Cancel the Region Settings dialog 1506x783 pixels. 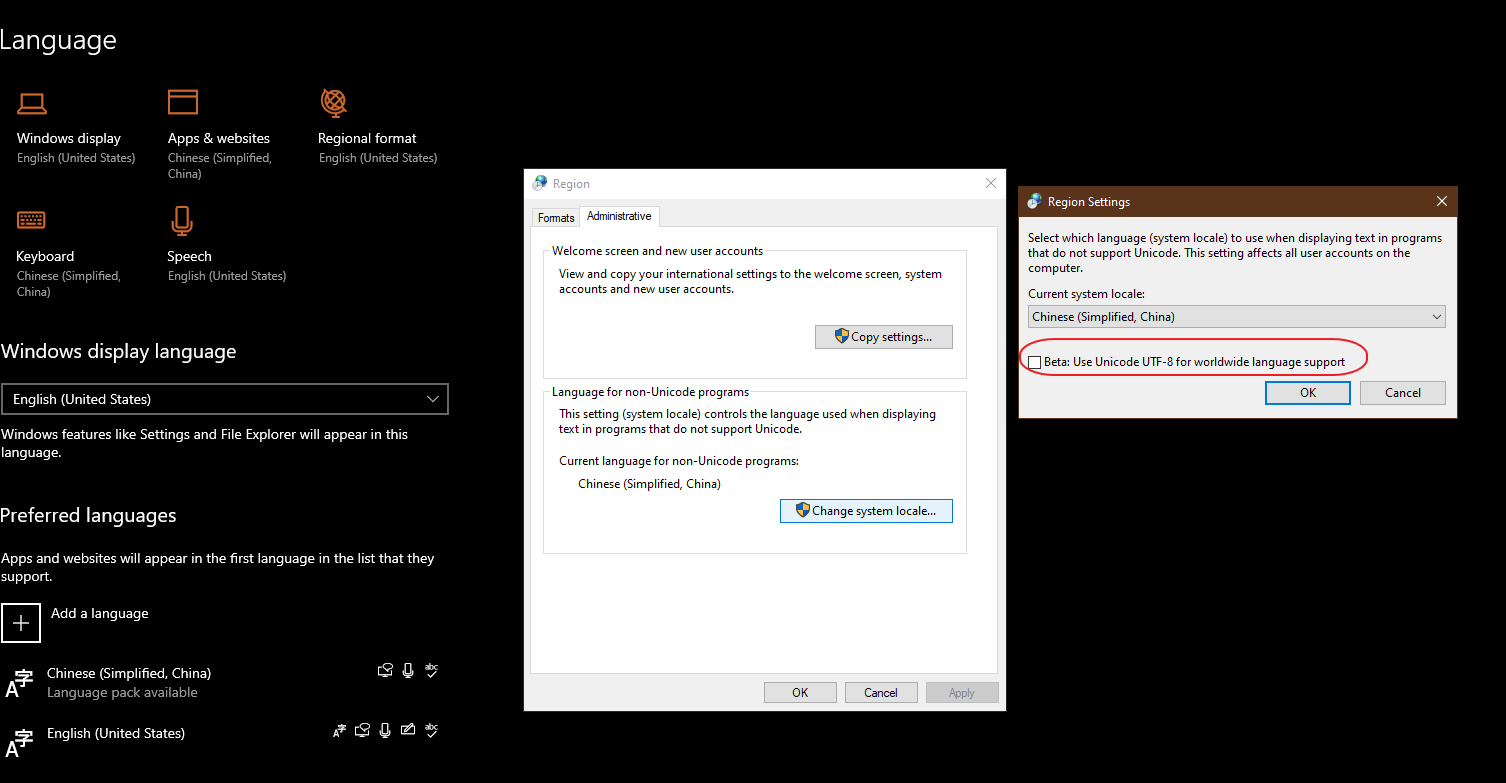[1402, 393]
